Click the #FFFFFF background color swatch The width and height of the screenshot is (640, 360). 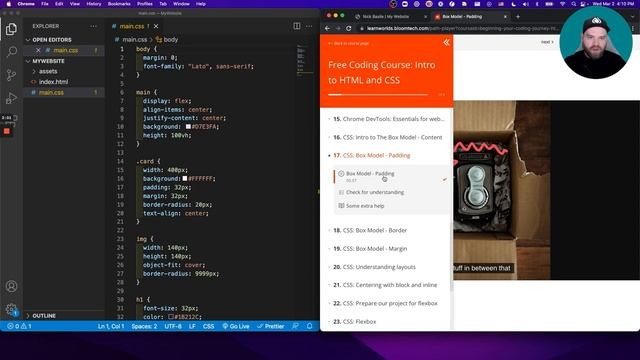(185, 179)
